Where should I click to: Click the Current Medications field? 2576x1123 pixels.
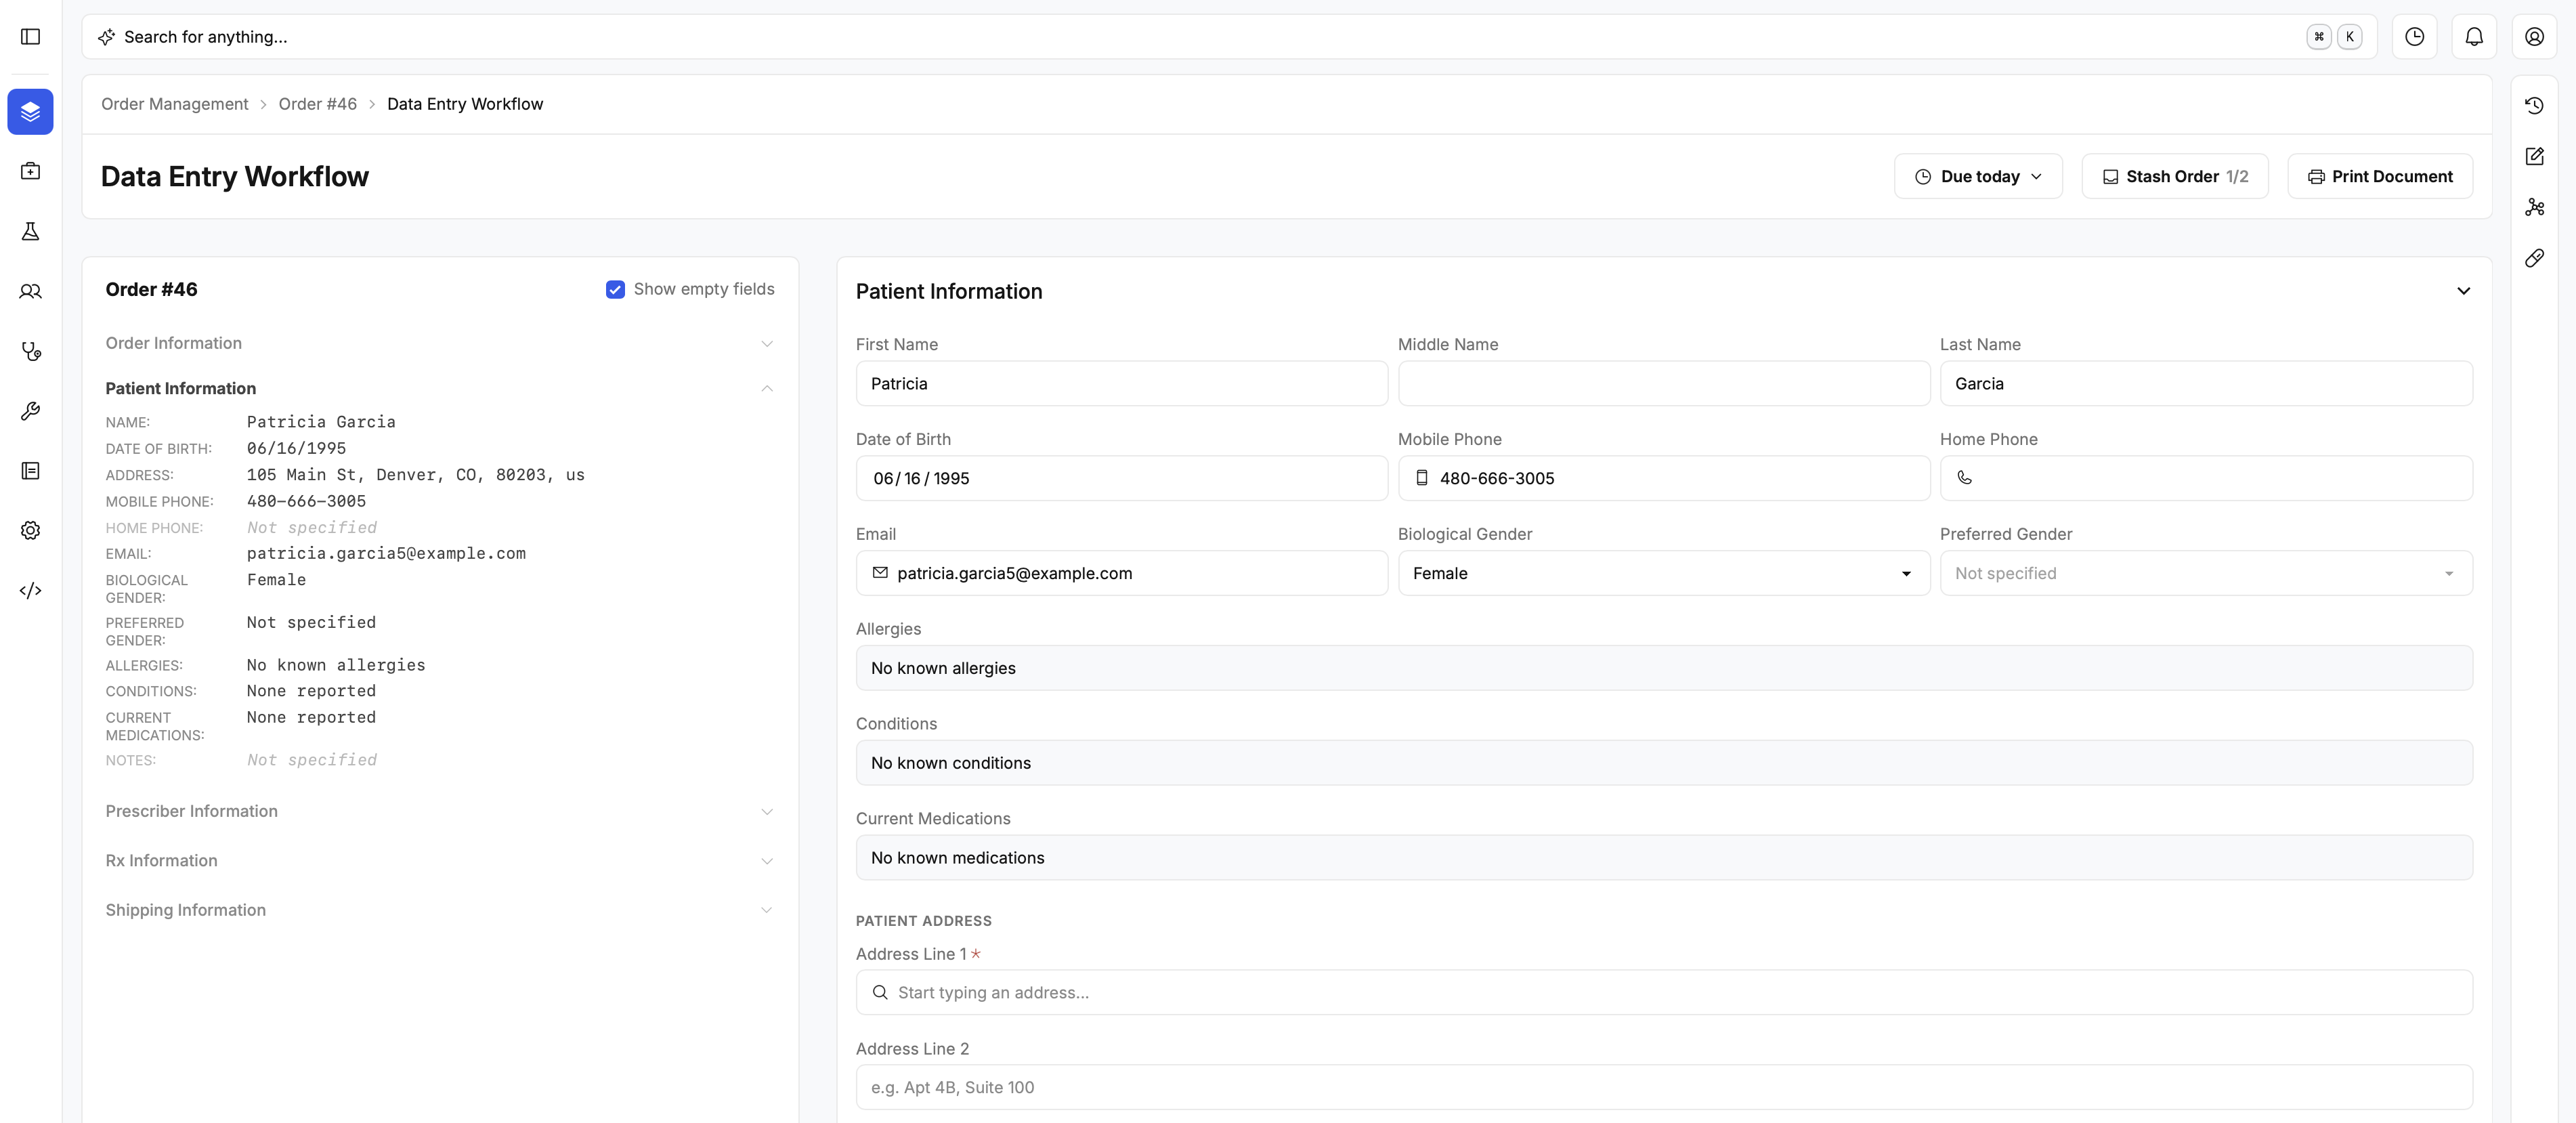1664,858
